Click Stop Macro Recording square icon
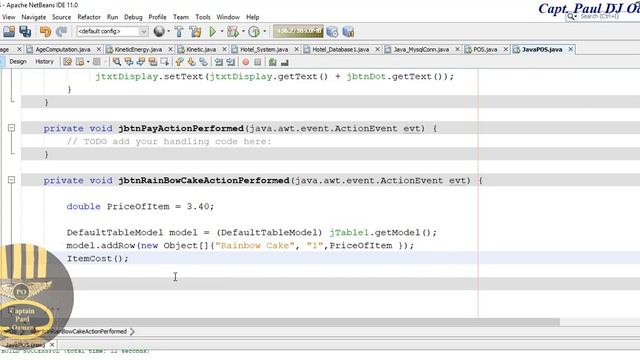Viewport: 640px width, 360px height. (258, 62)
